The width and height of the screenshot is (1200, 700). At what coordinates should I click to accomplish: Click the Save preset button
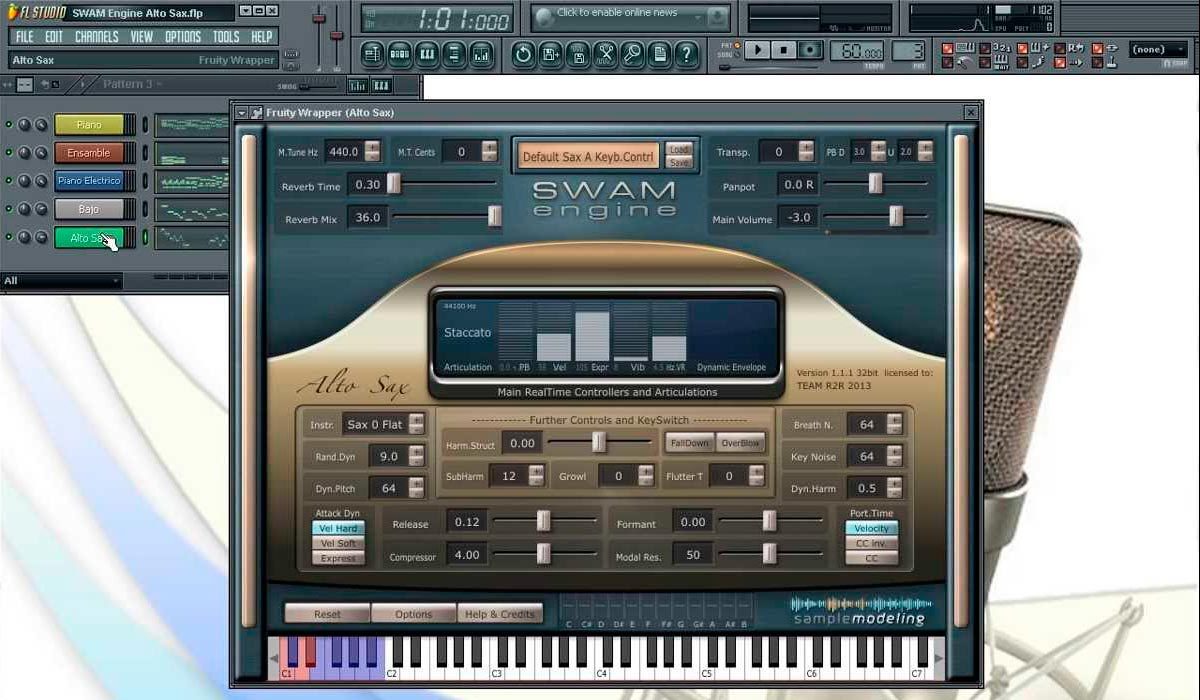point(679,162)
